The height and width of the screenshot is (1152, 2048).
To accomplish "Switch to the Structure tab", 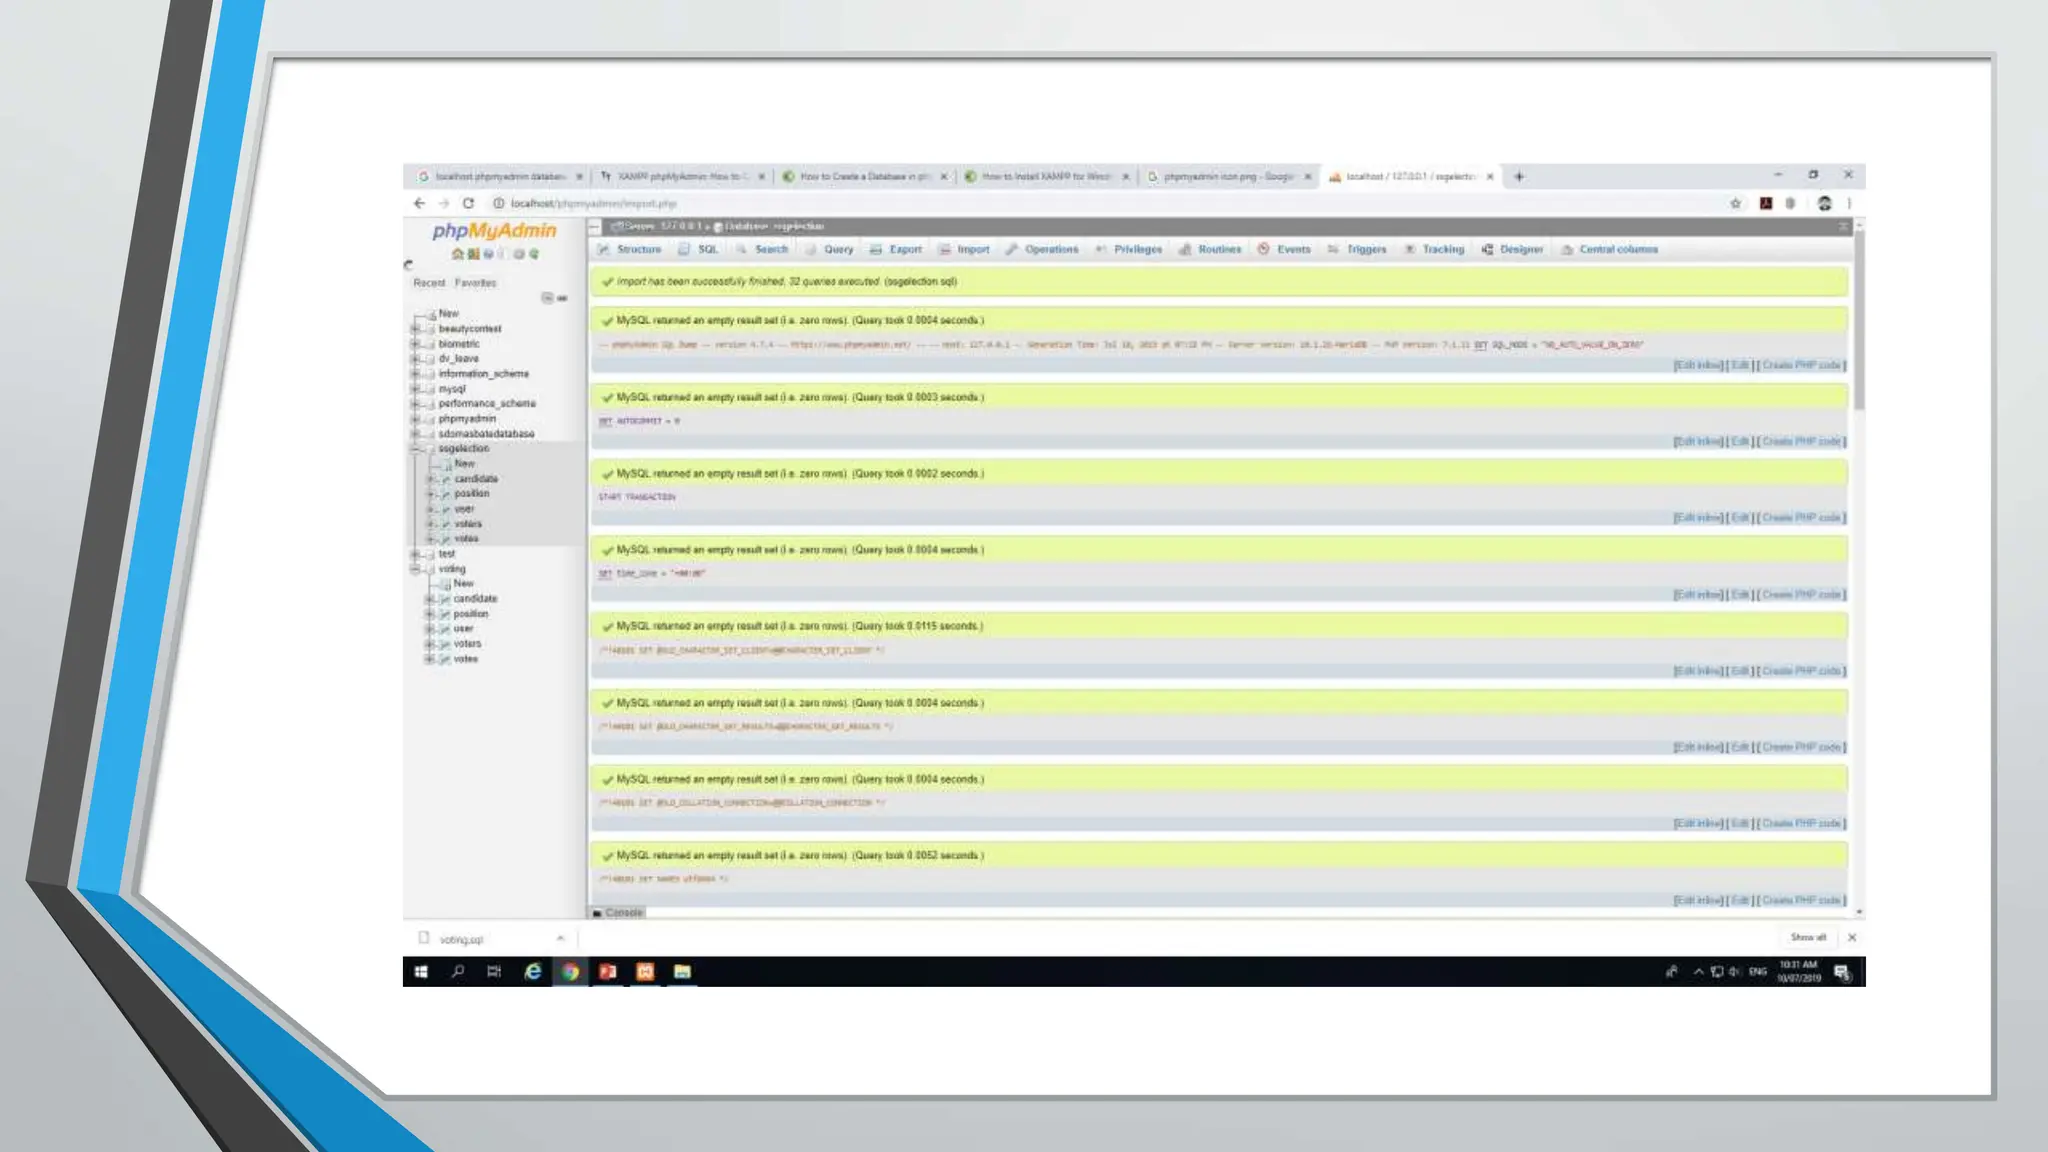I will pyautogui.click(x=638, y=250).
